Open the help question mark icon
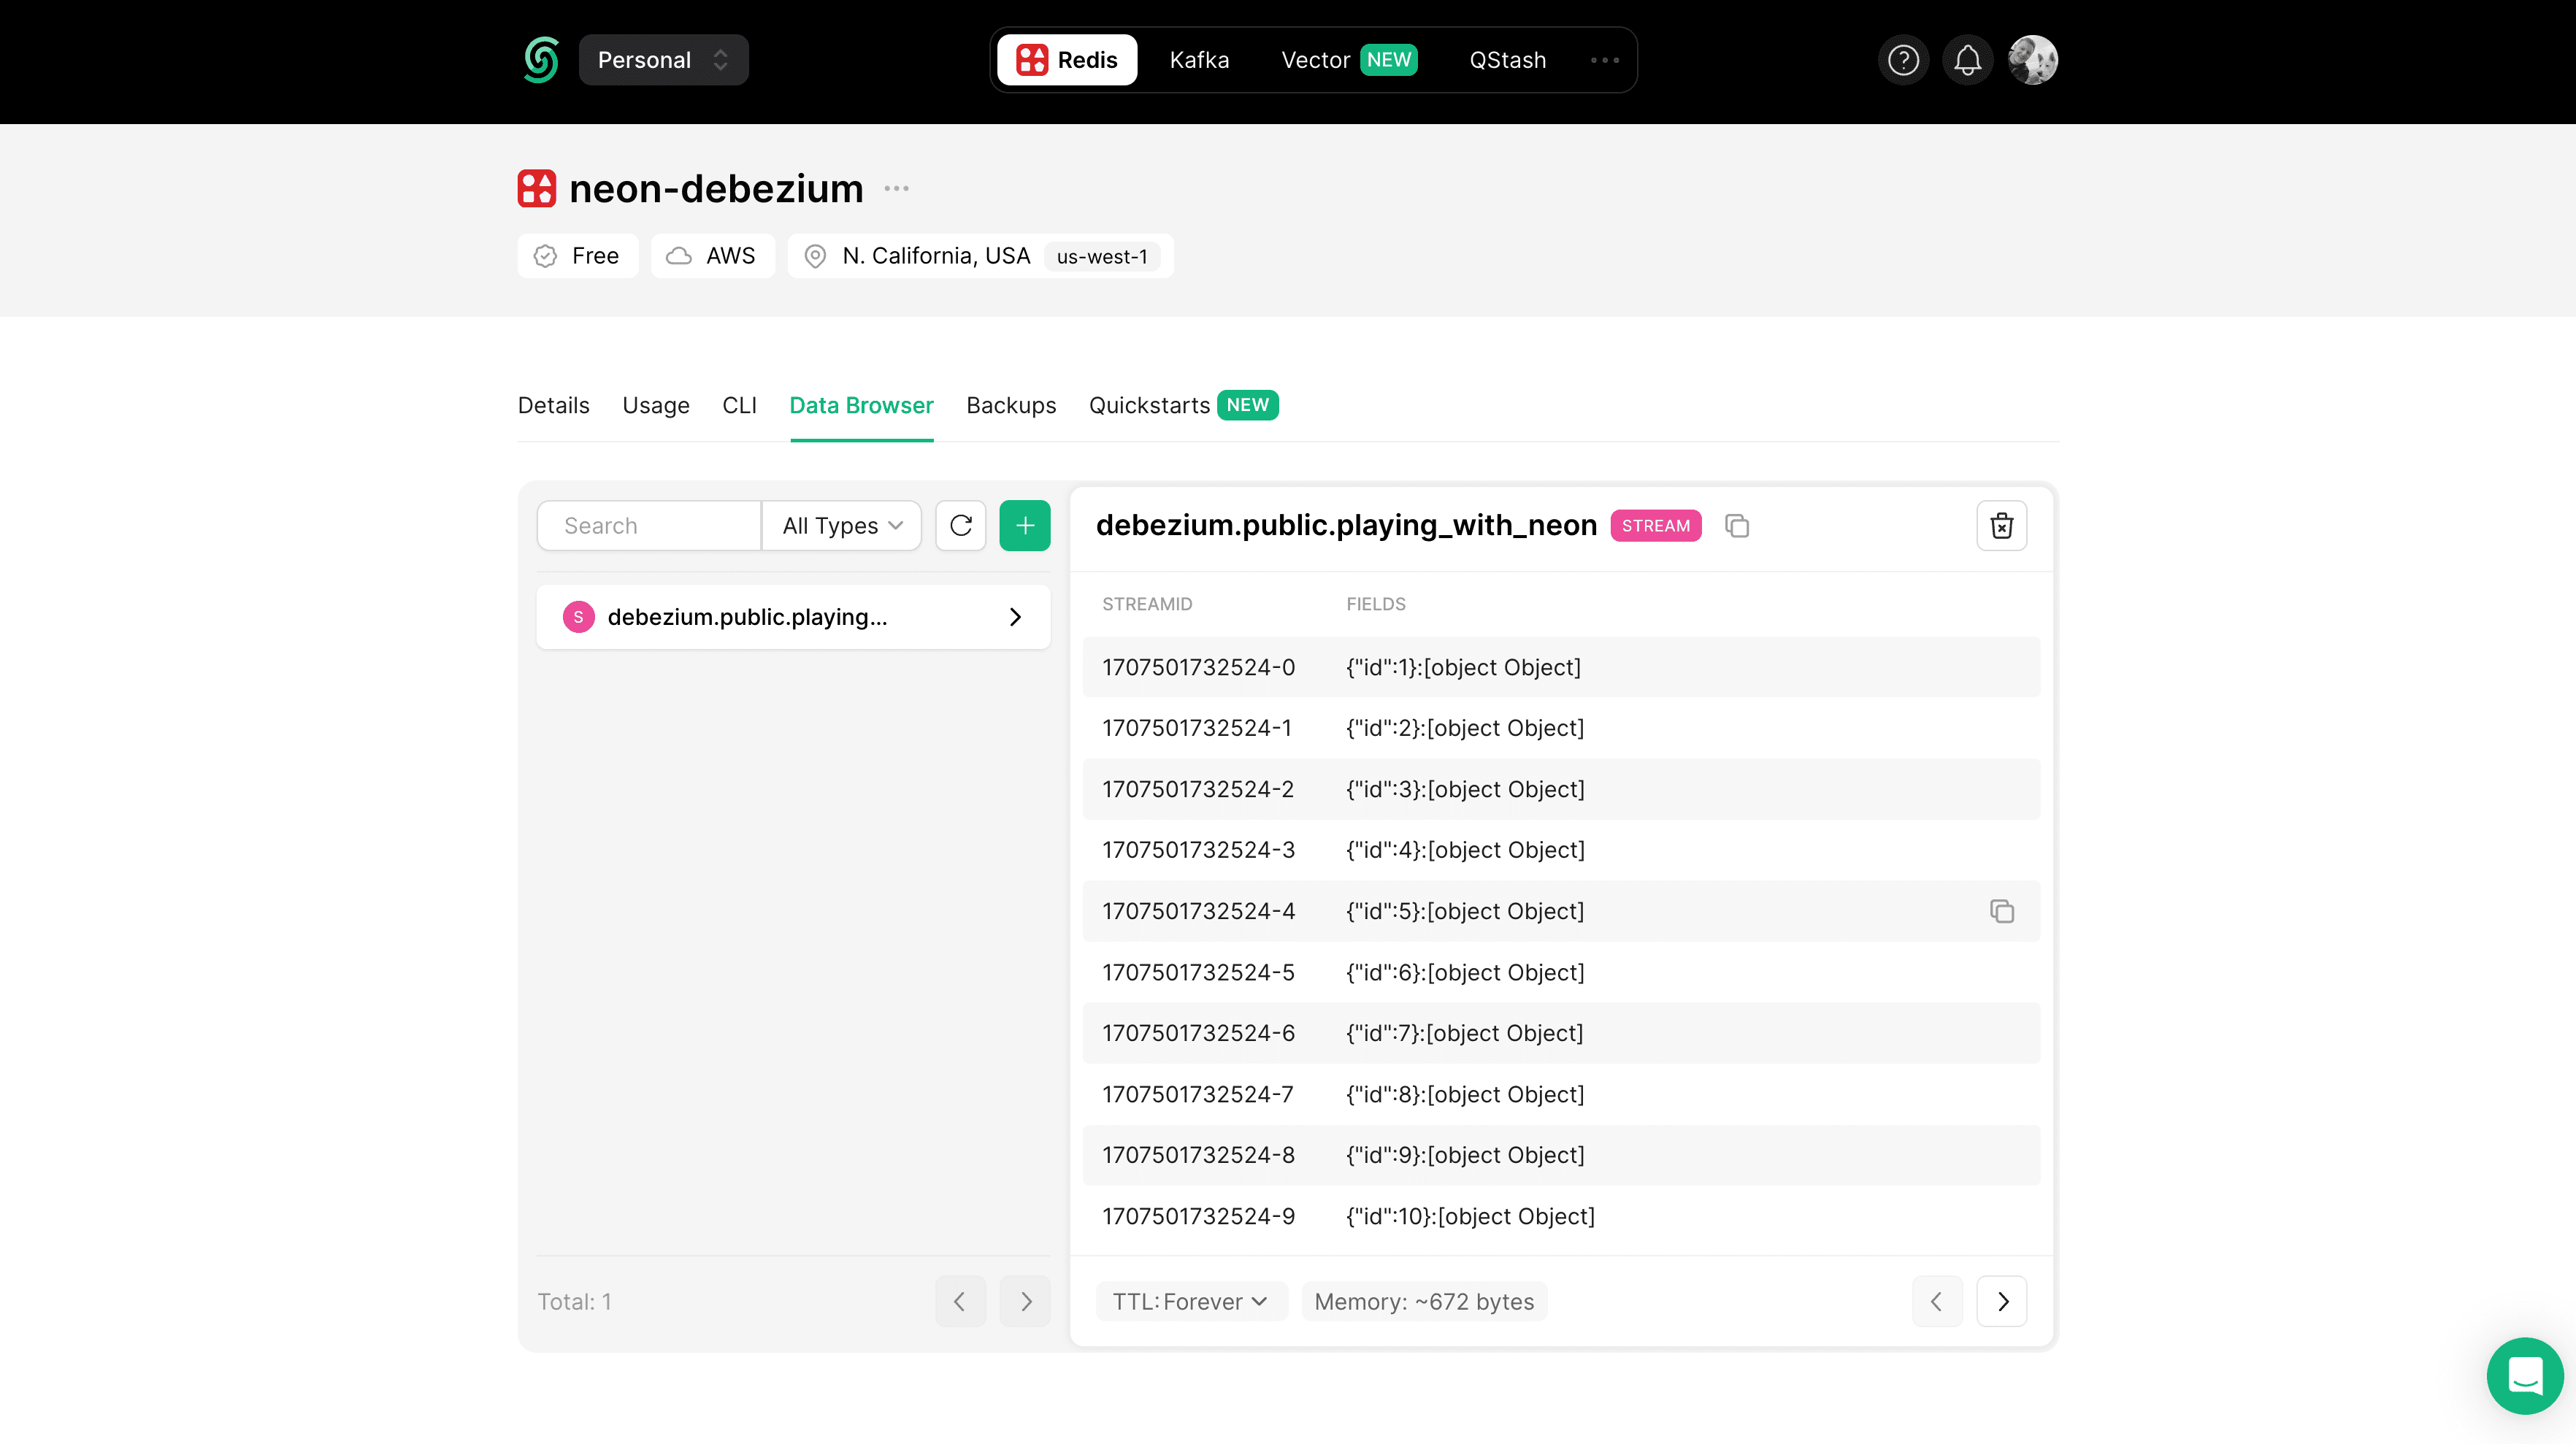 (x=1903, y=60)
